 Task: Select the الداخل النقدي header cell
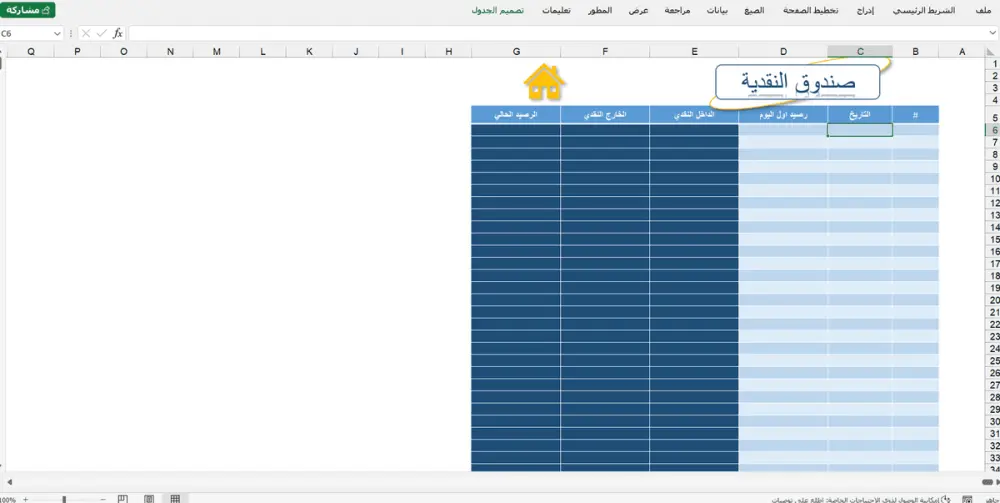[x=694, y=115]
